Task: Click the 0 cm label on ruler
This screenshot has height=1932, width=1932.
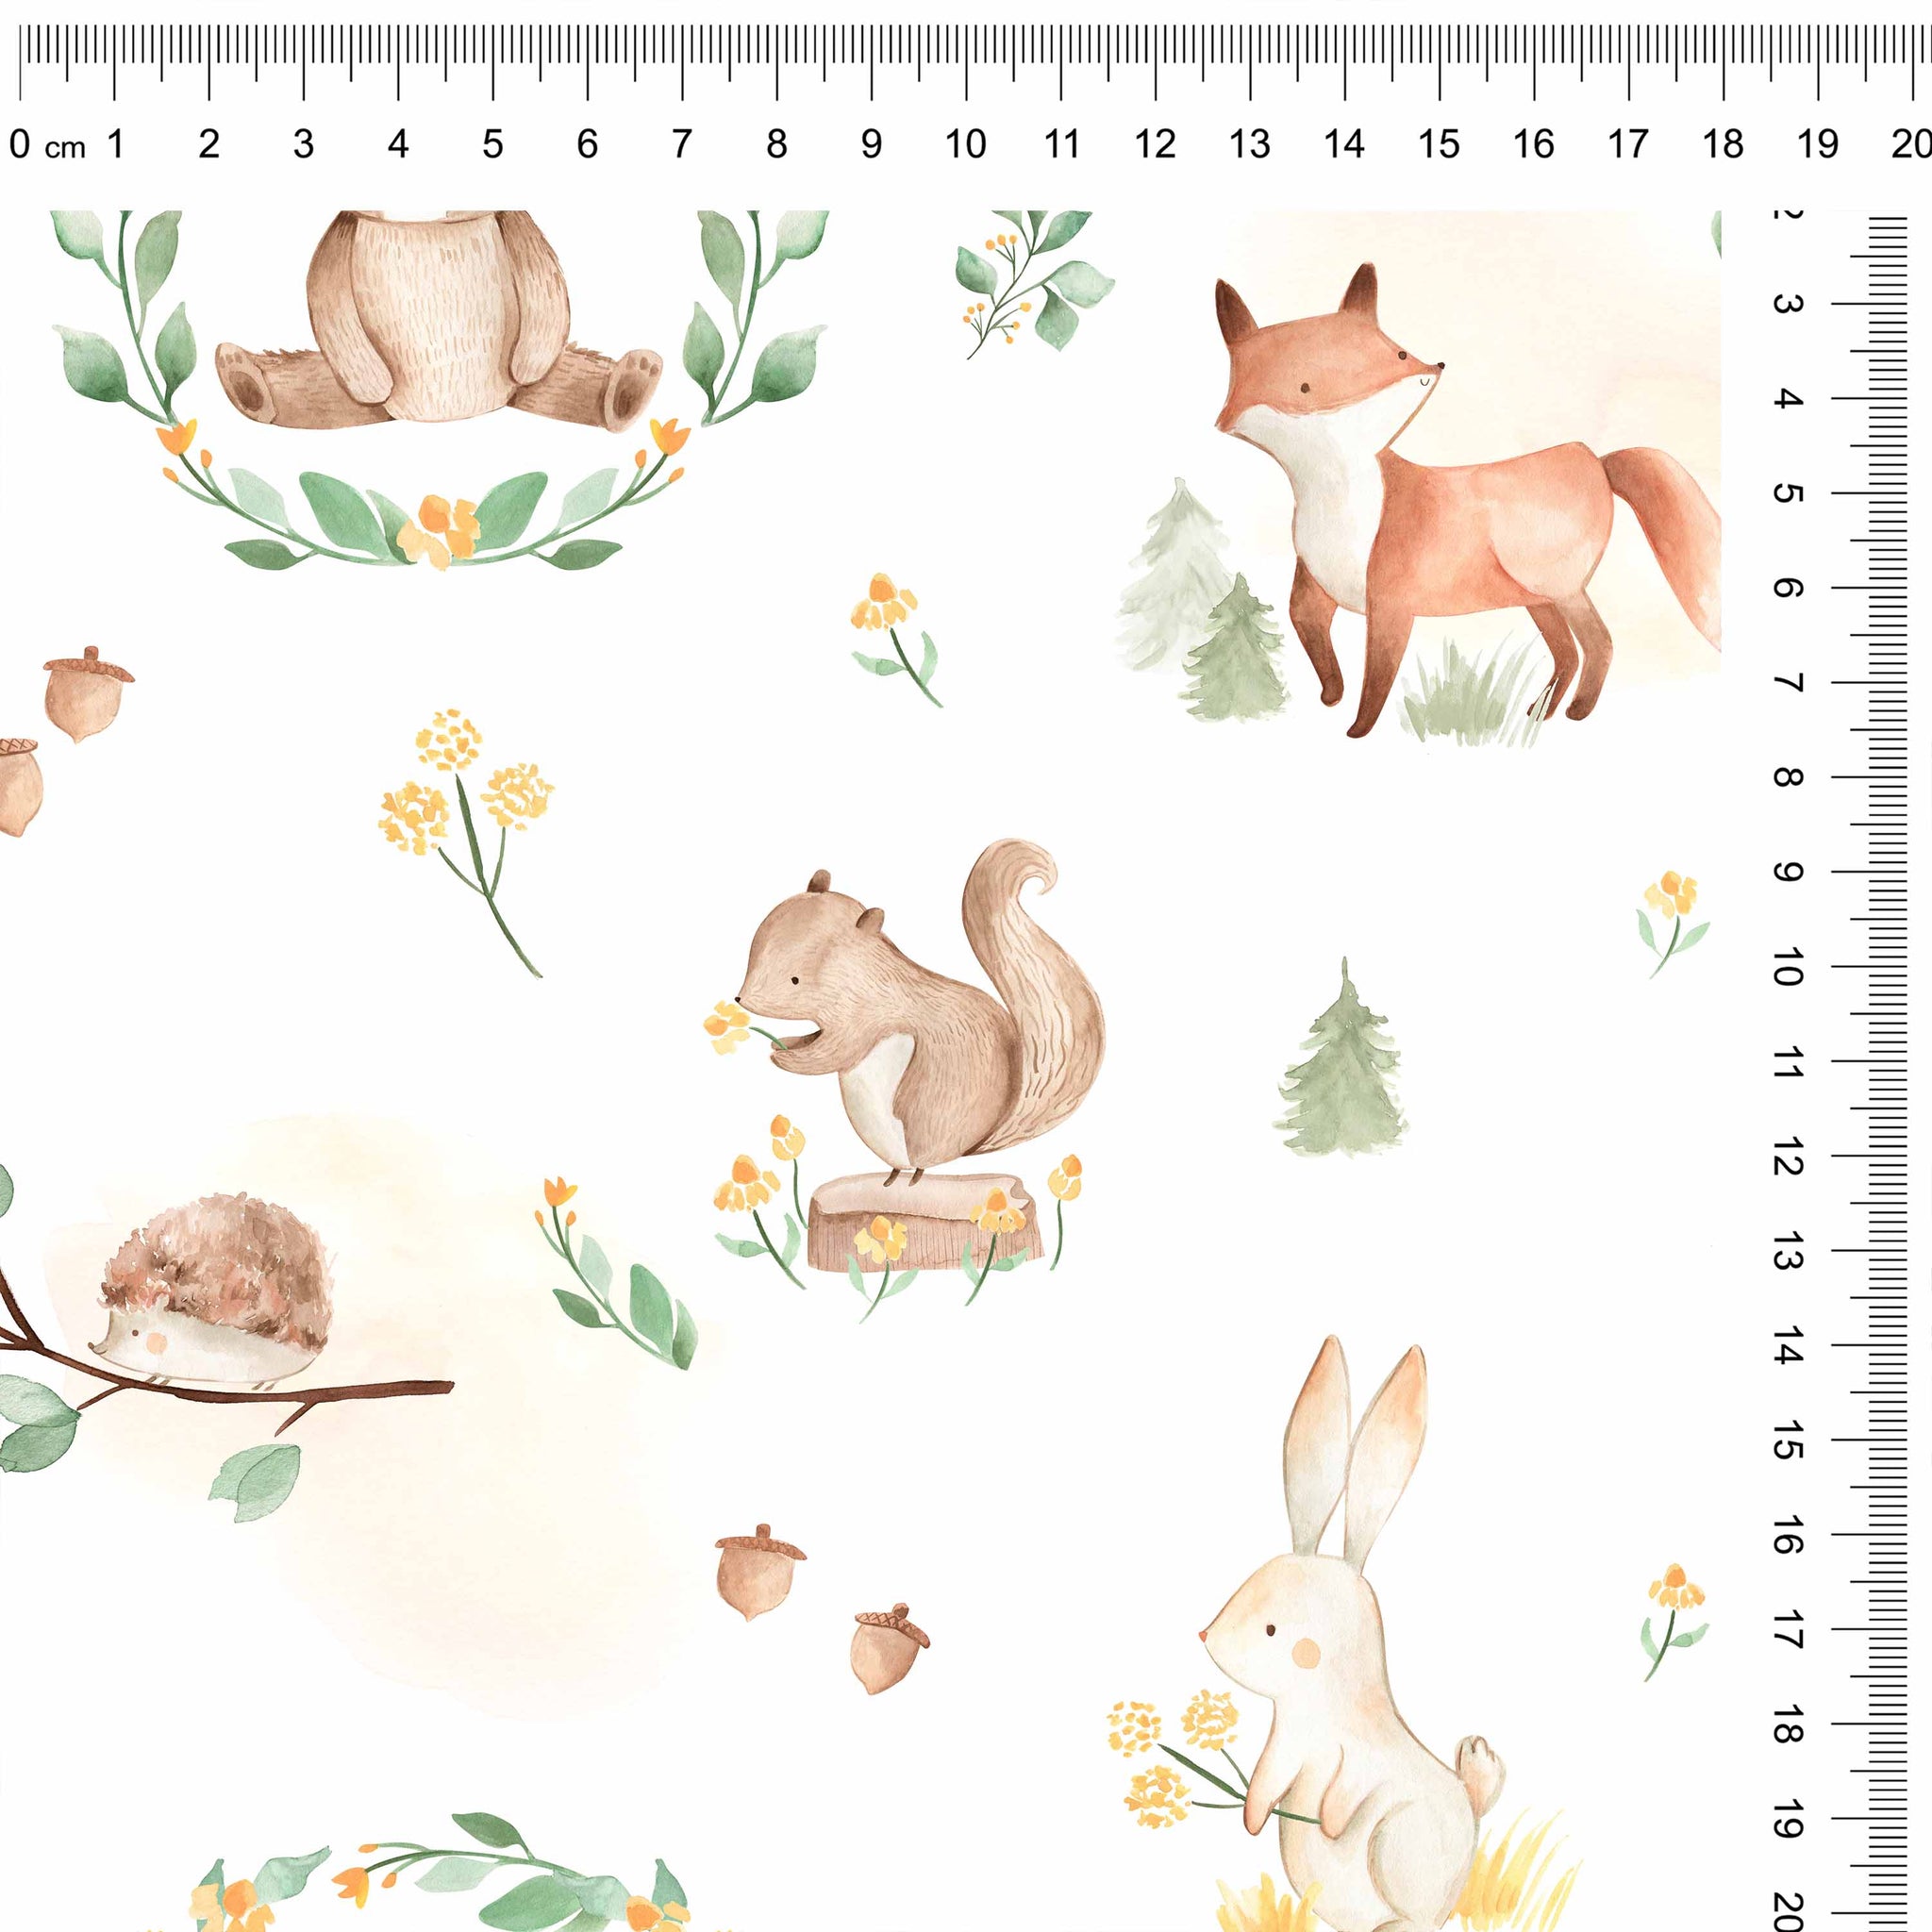Action: pyautogui.click(x=45, y=146)
